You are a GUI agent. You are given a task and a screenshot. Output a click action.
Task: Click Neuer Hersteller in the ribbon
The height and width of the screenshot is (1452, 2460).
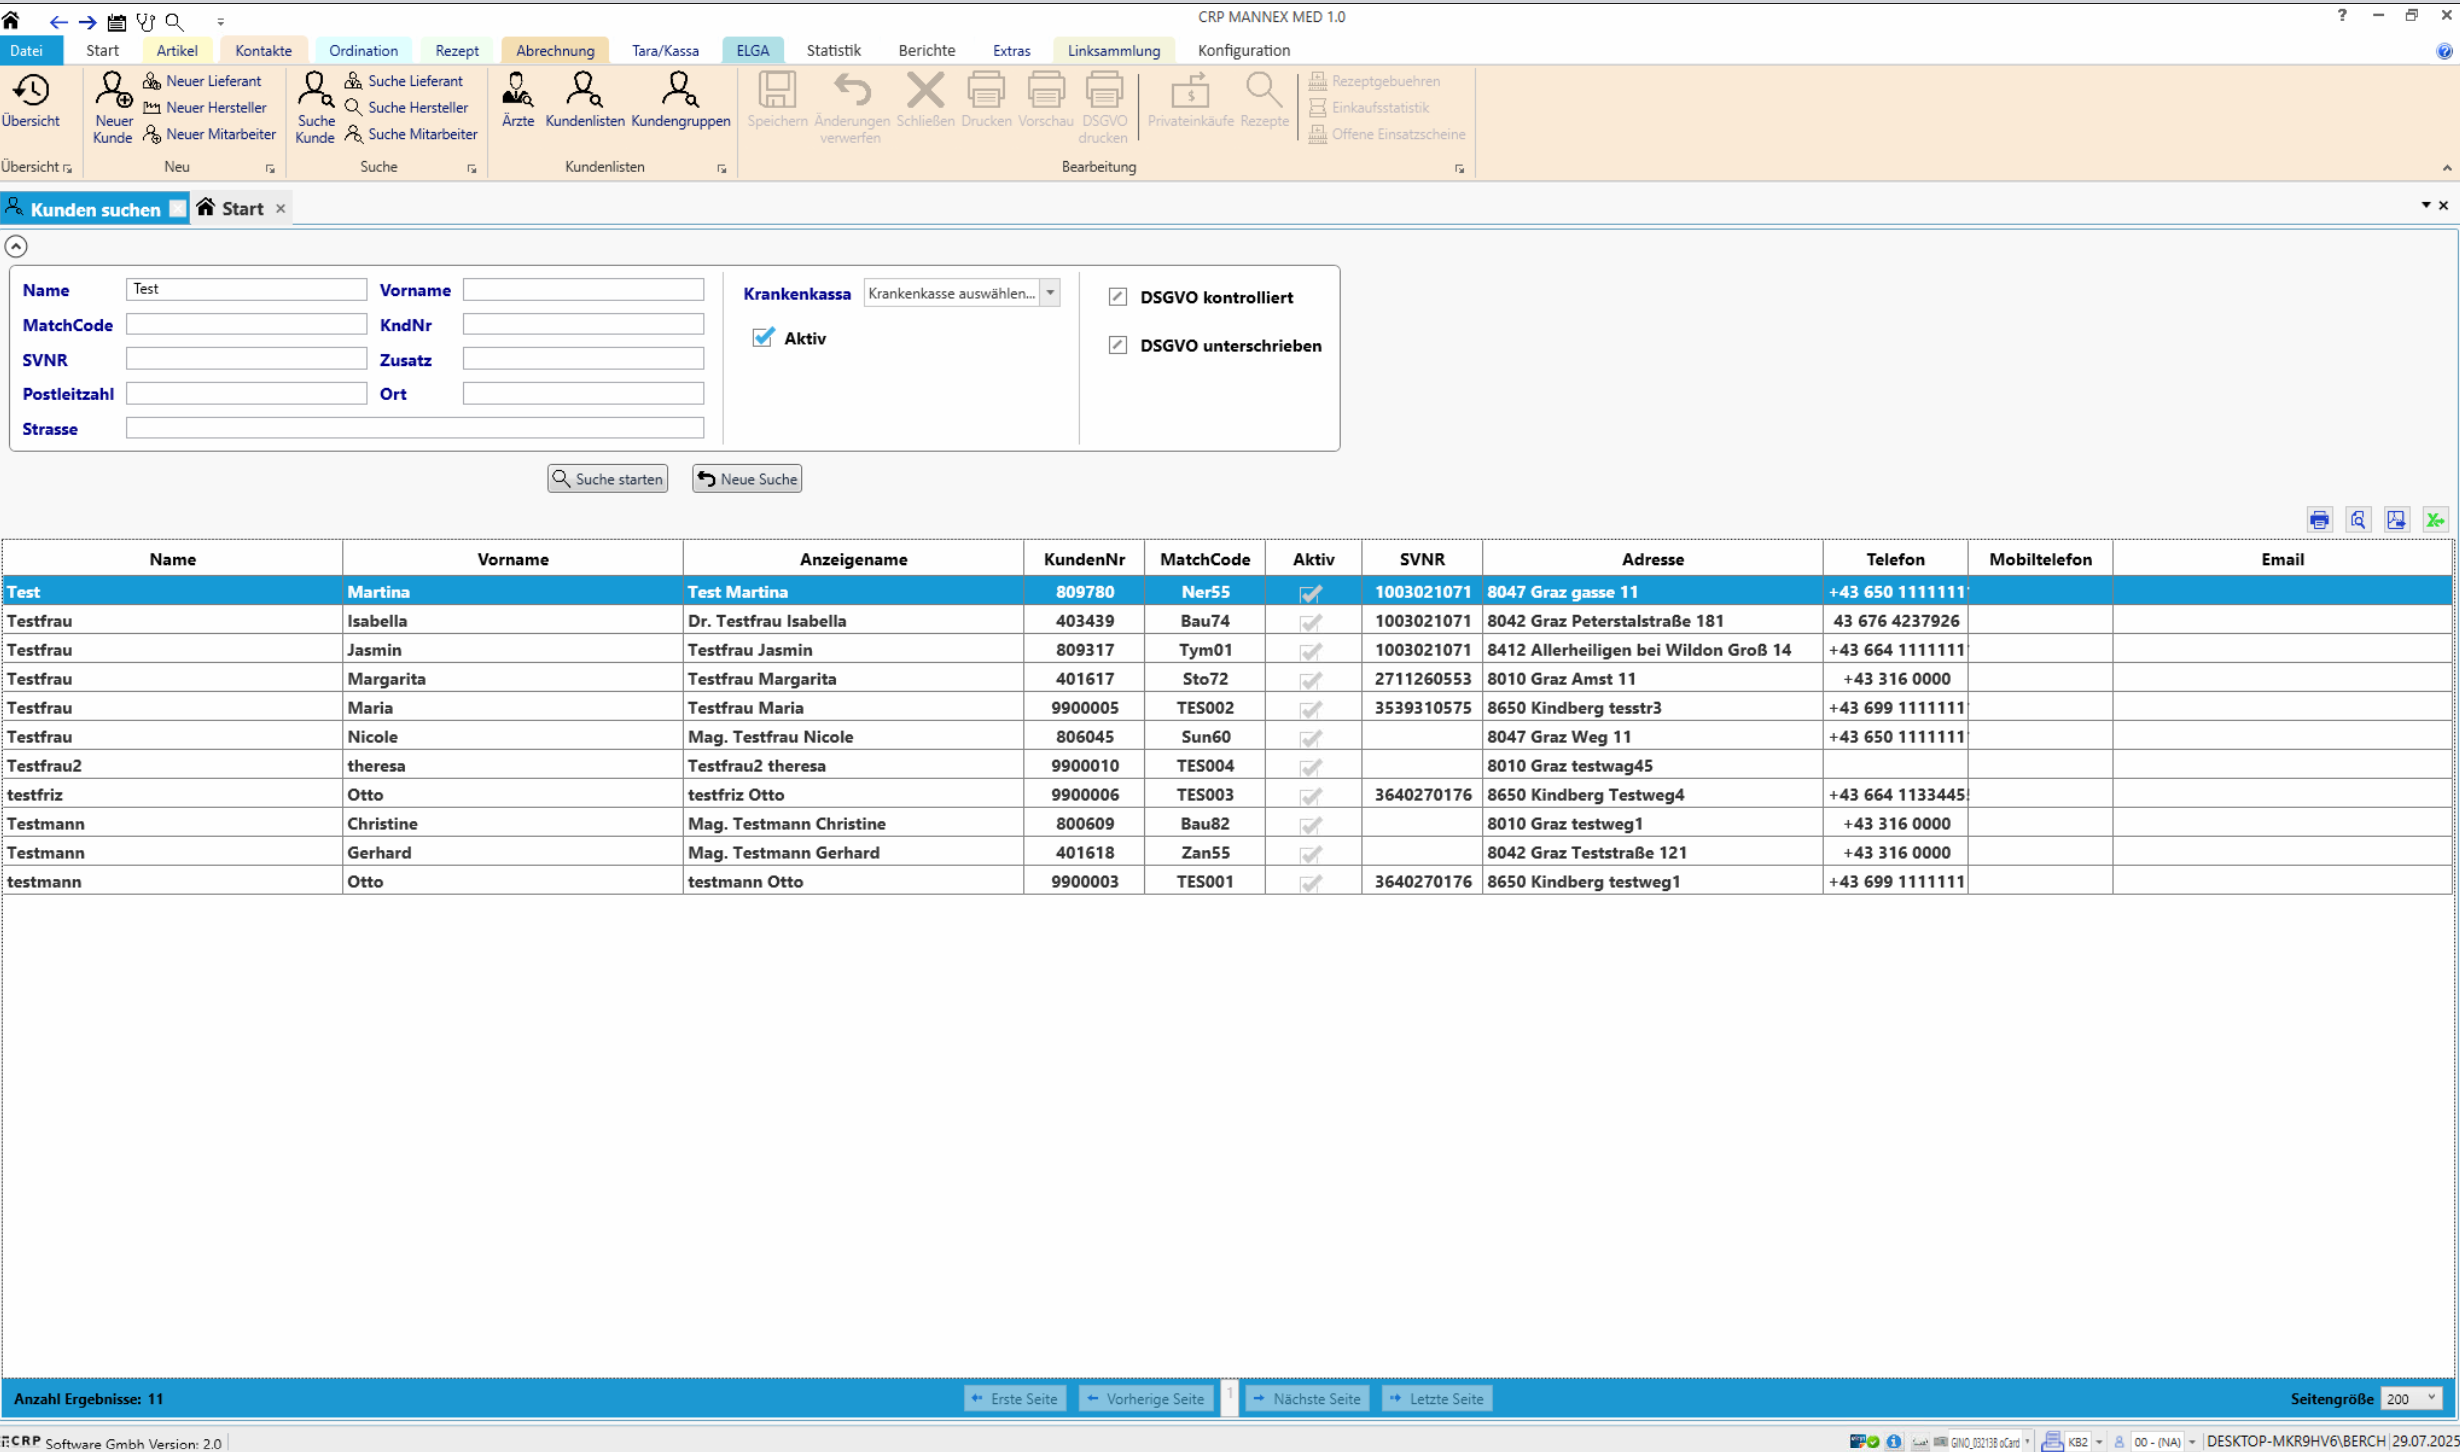(206, 107)
